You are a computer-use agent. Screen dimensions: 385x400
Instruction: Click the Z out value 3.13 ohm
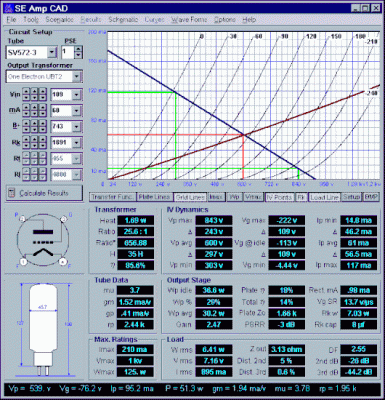click(x=287, y=349)
